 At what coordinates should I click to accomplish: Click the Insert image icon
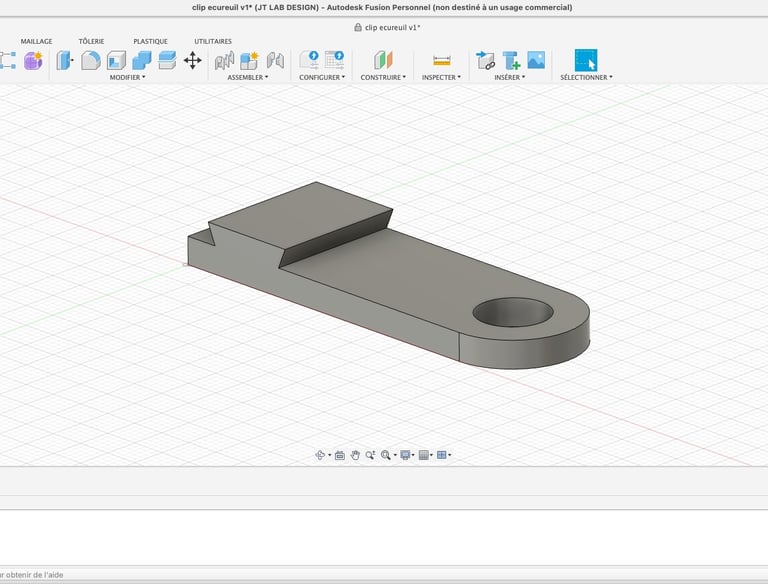click(536, 60)
